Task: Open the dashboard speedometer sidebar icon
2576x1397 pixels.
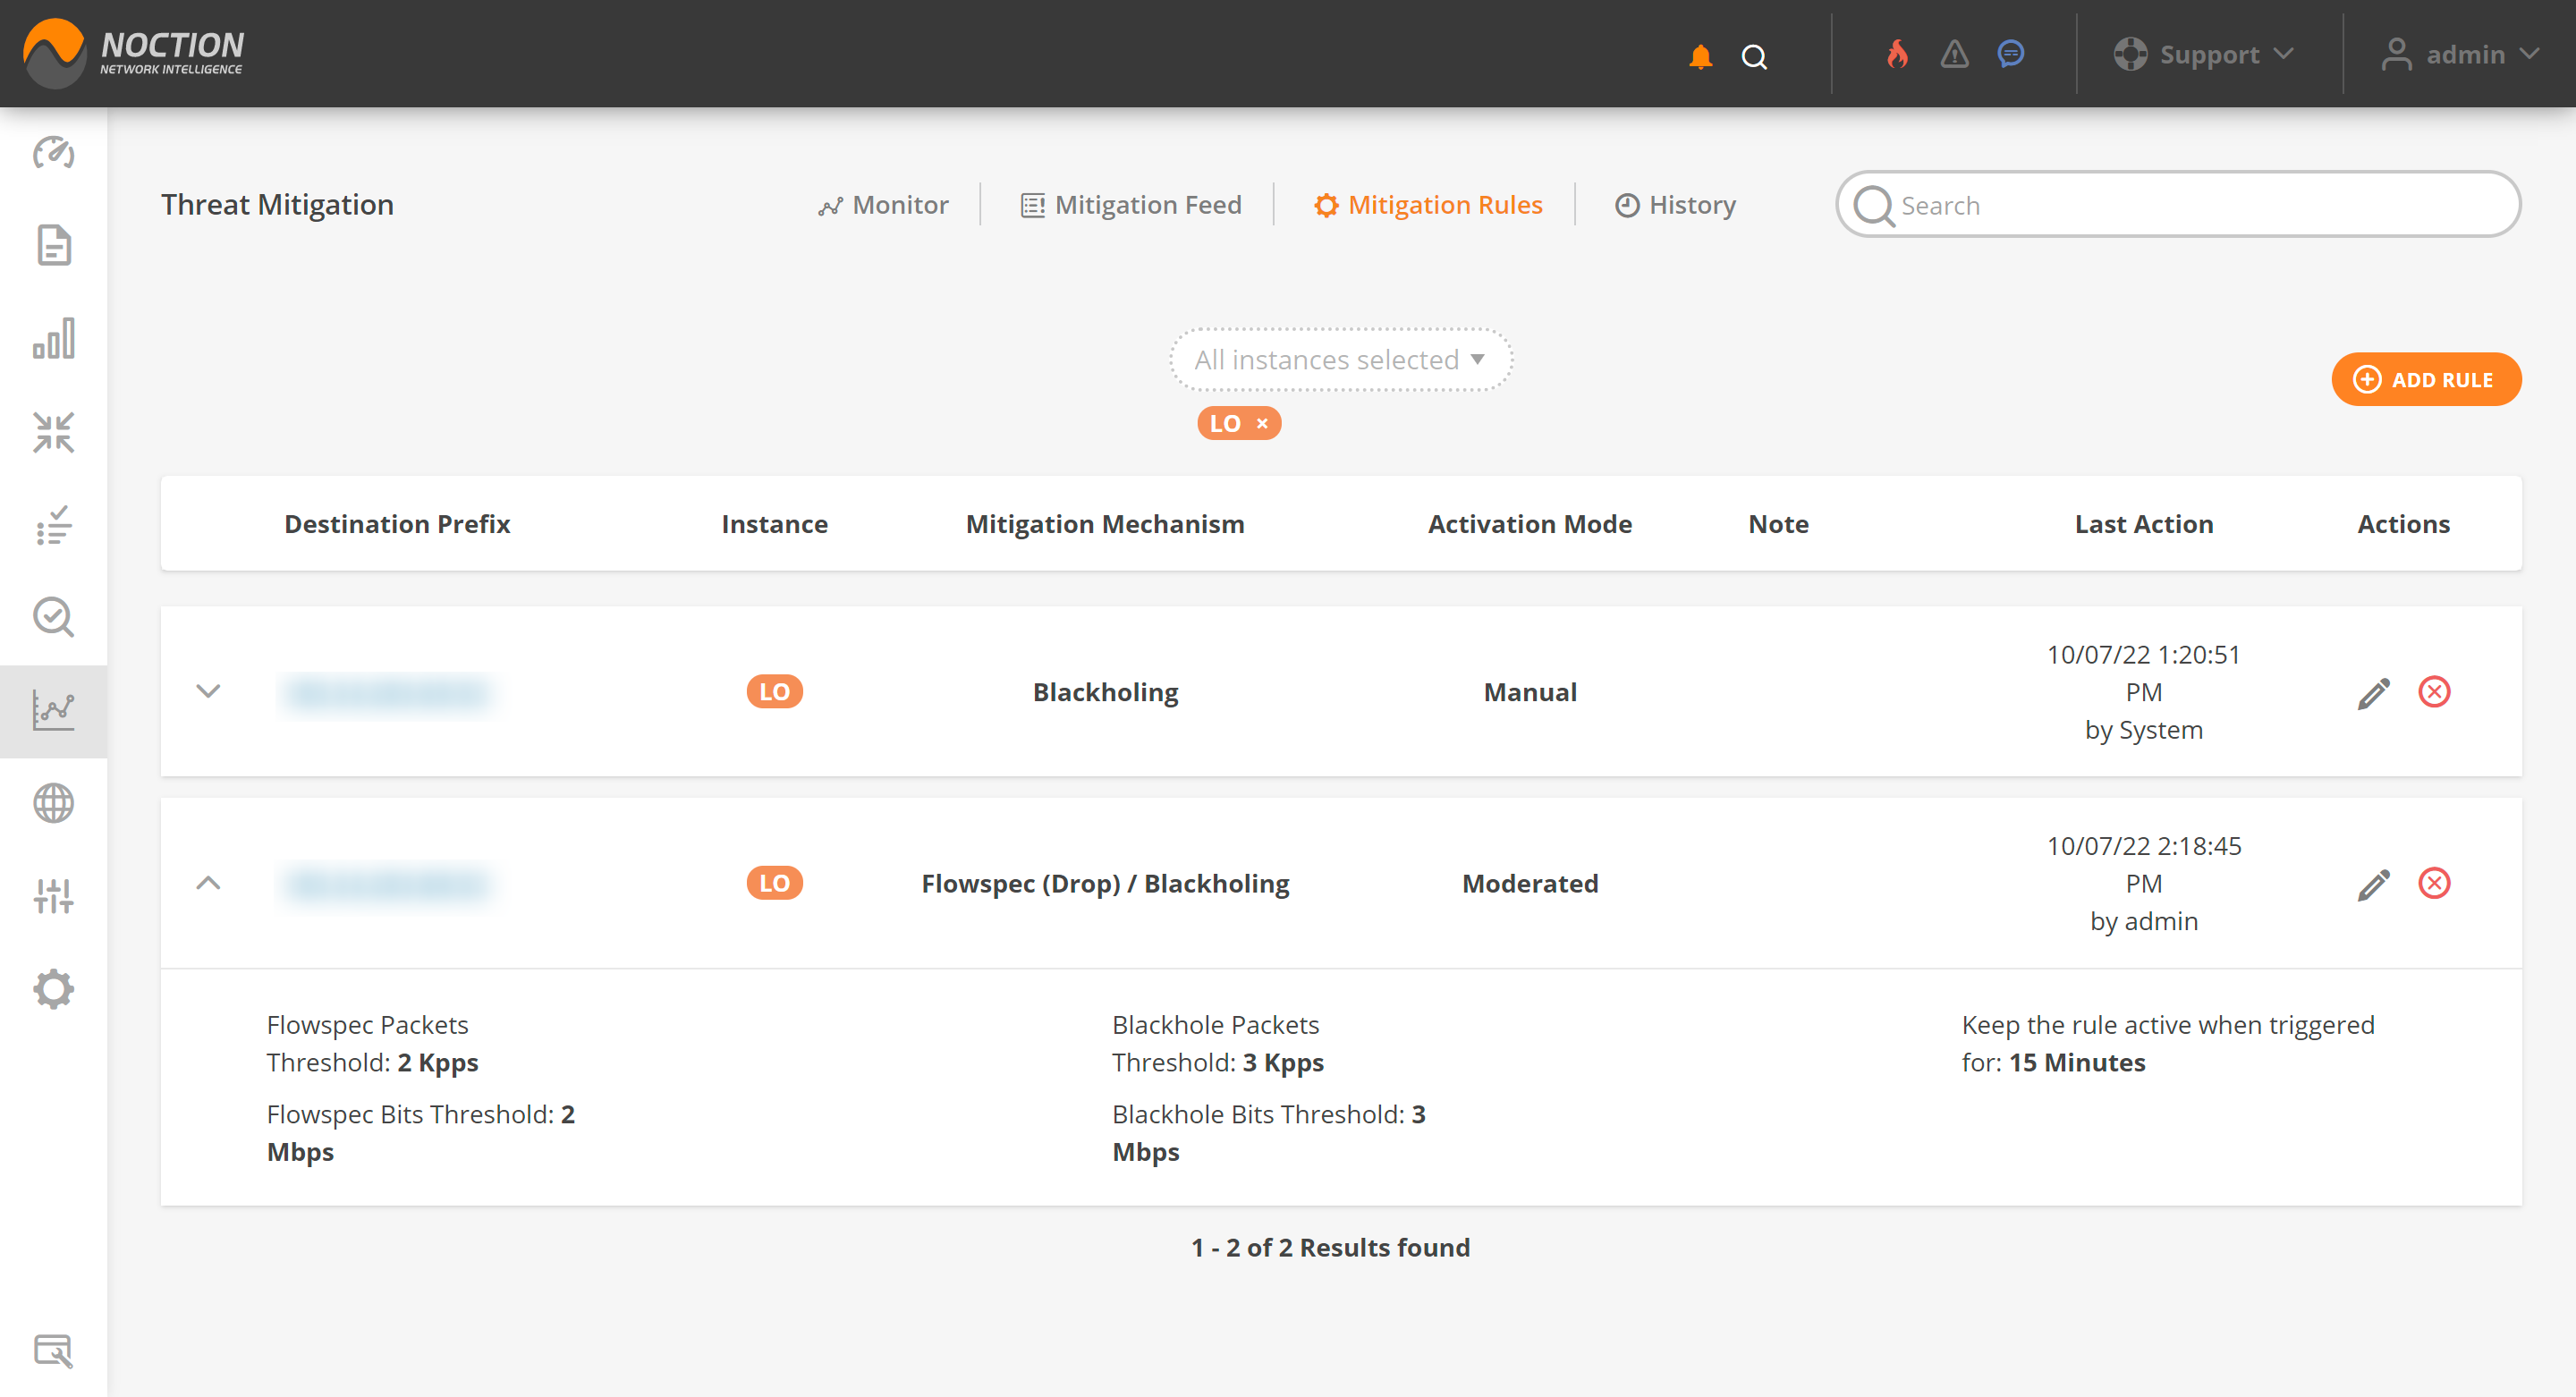Action: click(x=53, y=153)
